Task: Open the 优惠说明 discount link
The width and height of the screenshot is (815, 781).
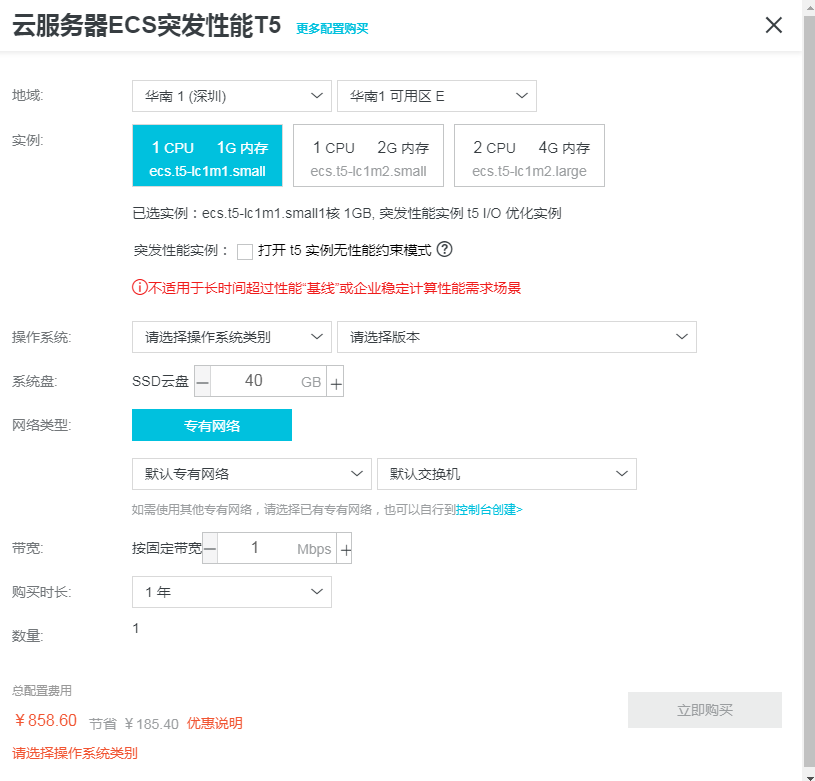Action: (215, 723)
